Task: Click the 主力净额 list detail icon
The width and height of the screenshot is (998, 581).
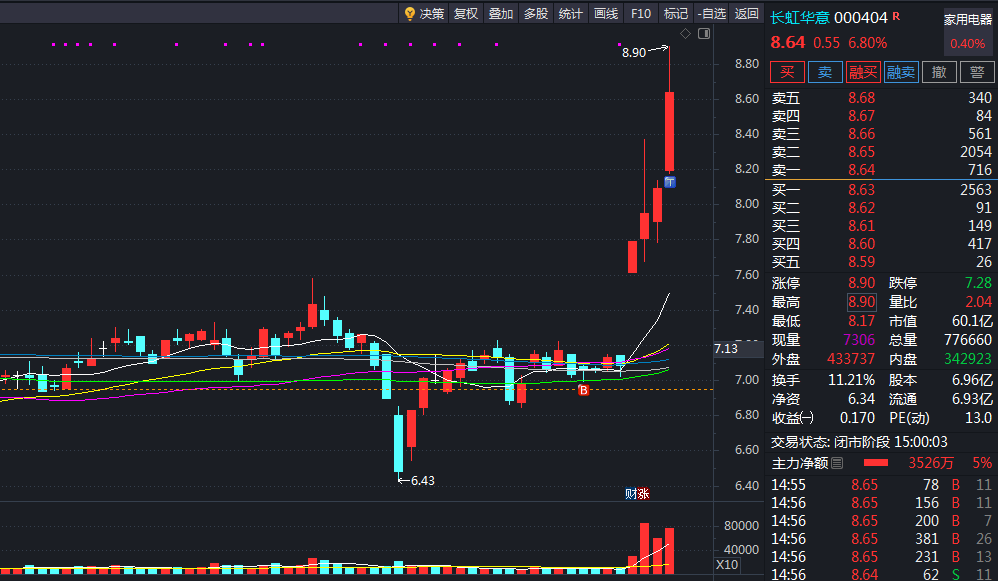Action: [838, 463]
